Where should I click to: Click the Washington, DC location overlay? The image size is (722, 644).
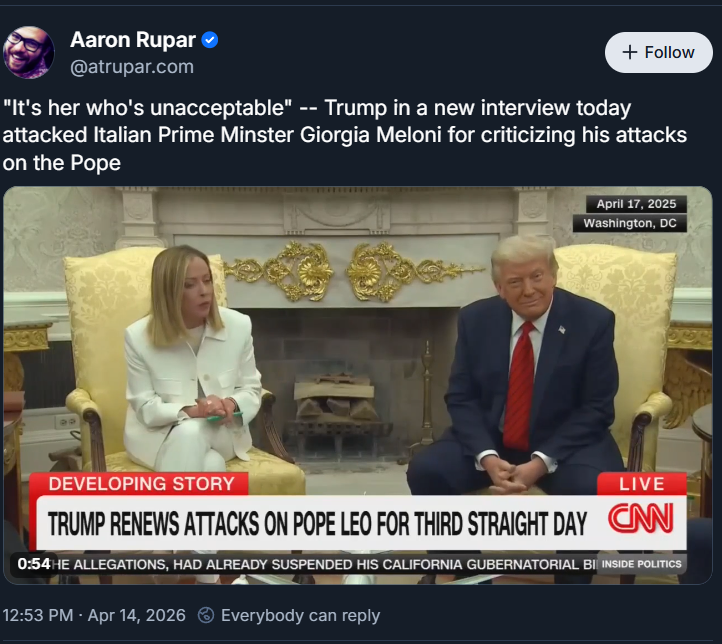tap(630, 223)
